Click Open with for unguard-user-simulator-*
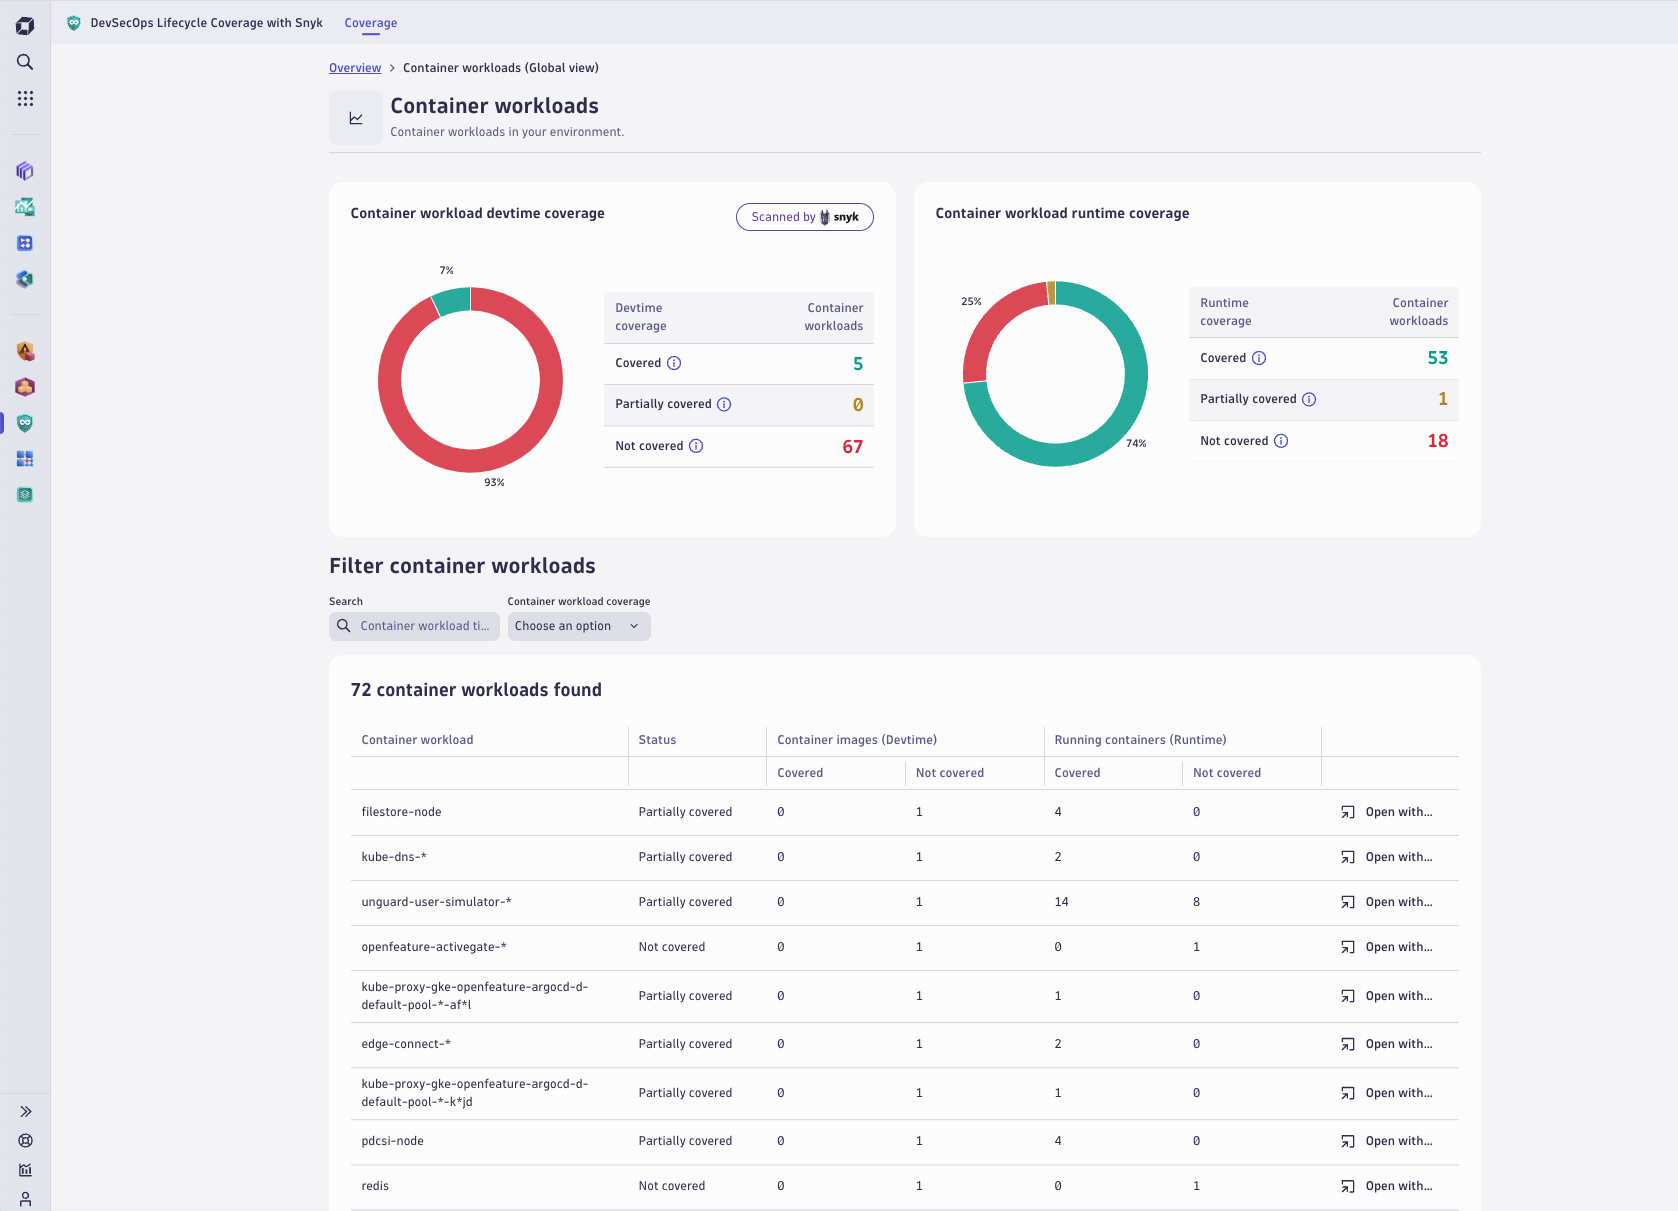The height and width of the screenshot is (1211, 1678). [1387, 902]
